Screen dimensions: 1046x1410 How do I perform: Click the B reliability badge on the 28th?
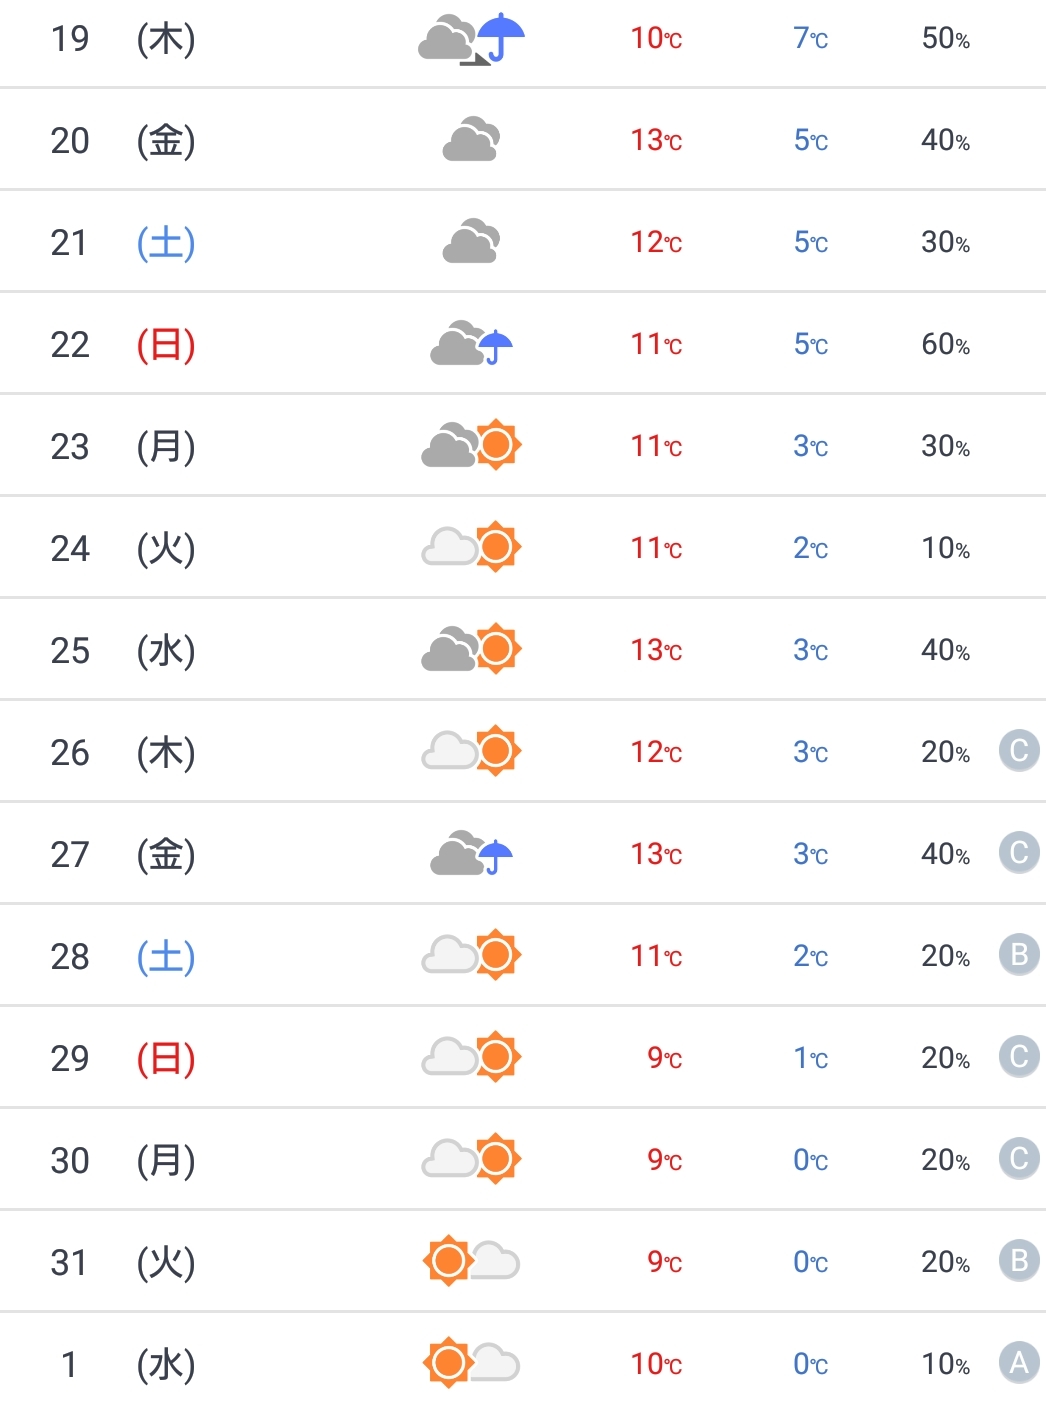[x=1019, y=955]
